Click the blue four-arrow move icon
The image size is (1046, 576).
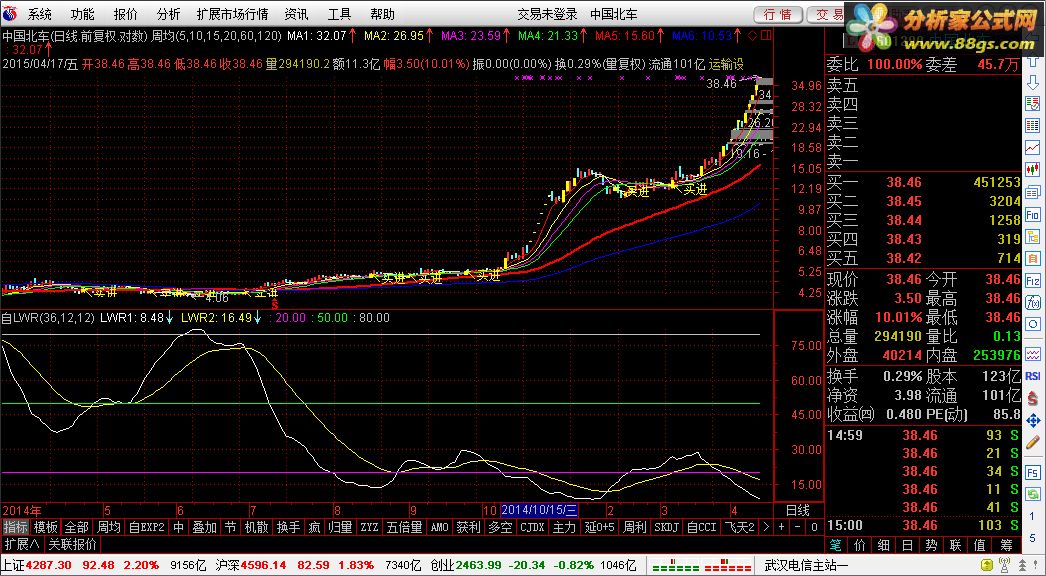tap(1033, 420)
